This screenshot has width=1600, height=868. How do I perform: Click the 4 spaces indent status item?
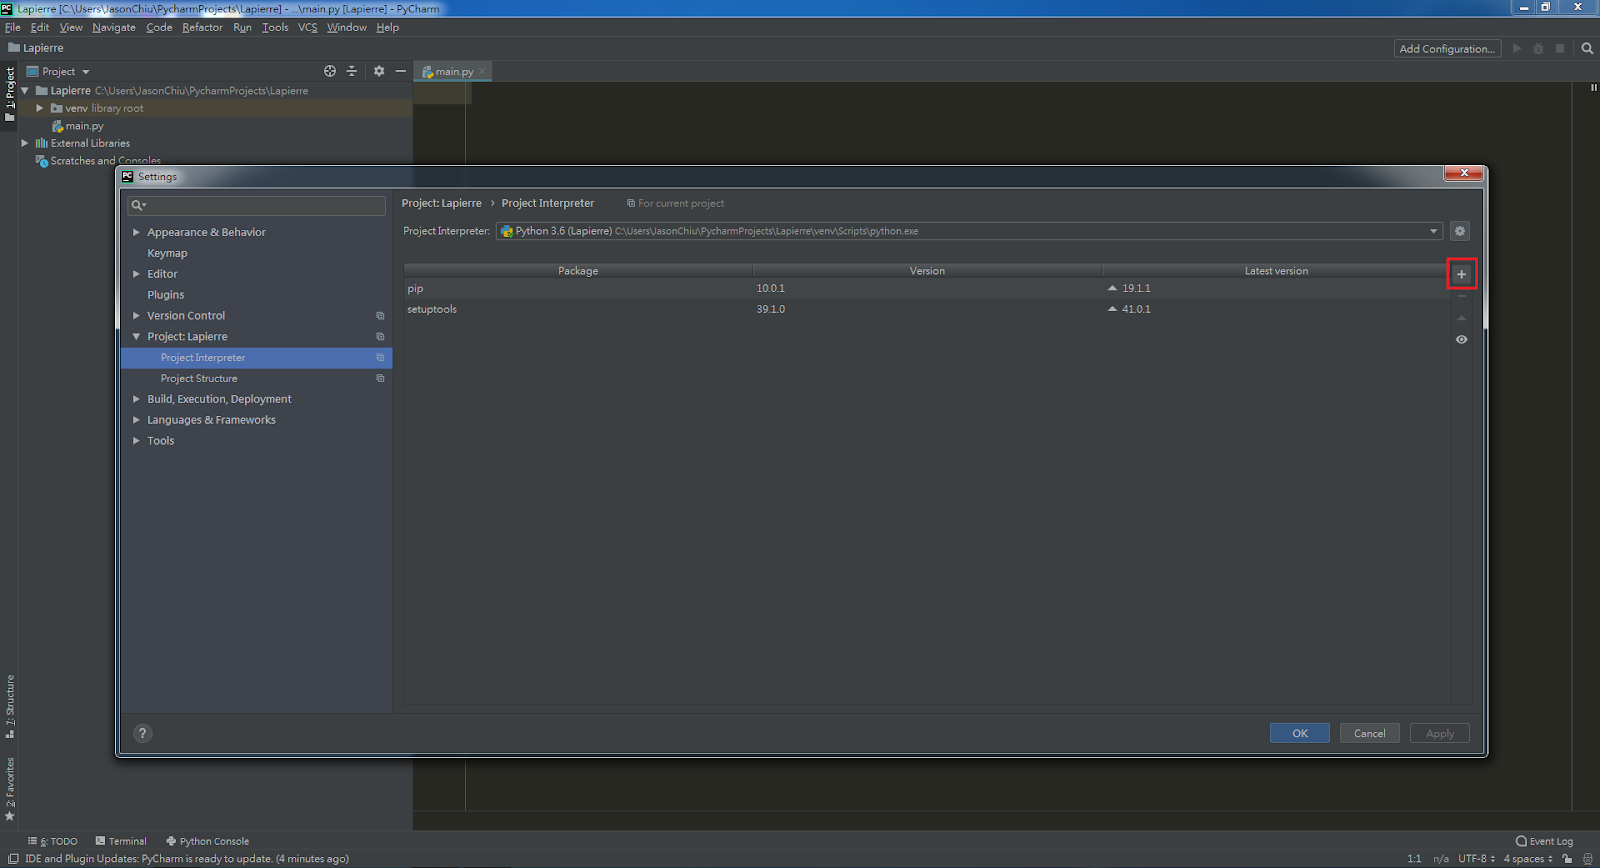click(x=1528, y=859)
